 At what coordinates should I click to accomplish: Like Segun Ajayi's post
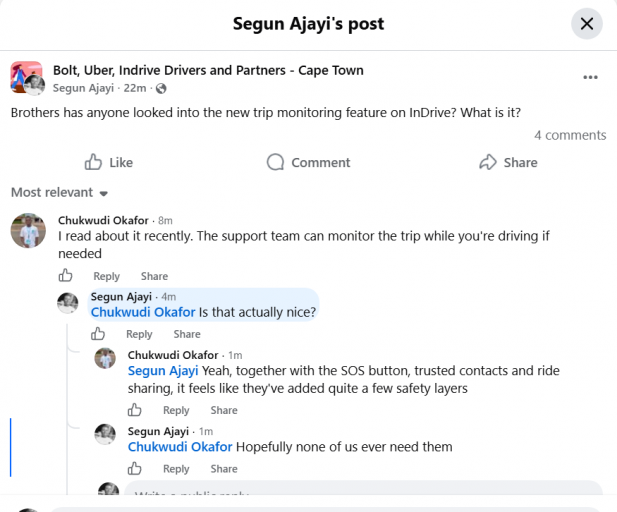click(x=109, y=162)
